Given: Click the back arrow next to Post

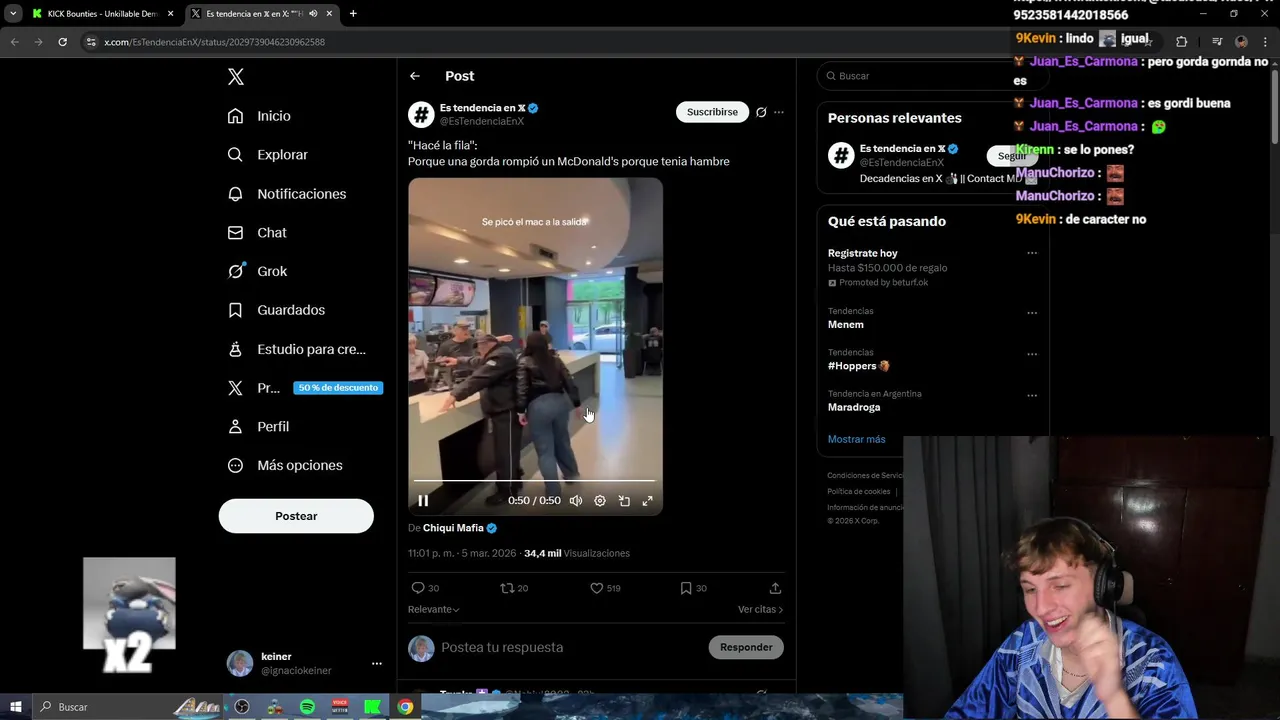Looking at the screenshot, I should tap(415, 76).
